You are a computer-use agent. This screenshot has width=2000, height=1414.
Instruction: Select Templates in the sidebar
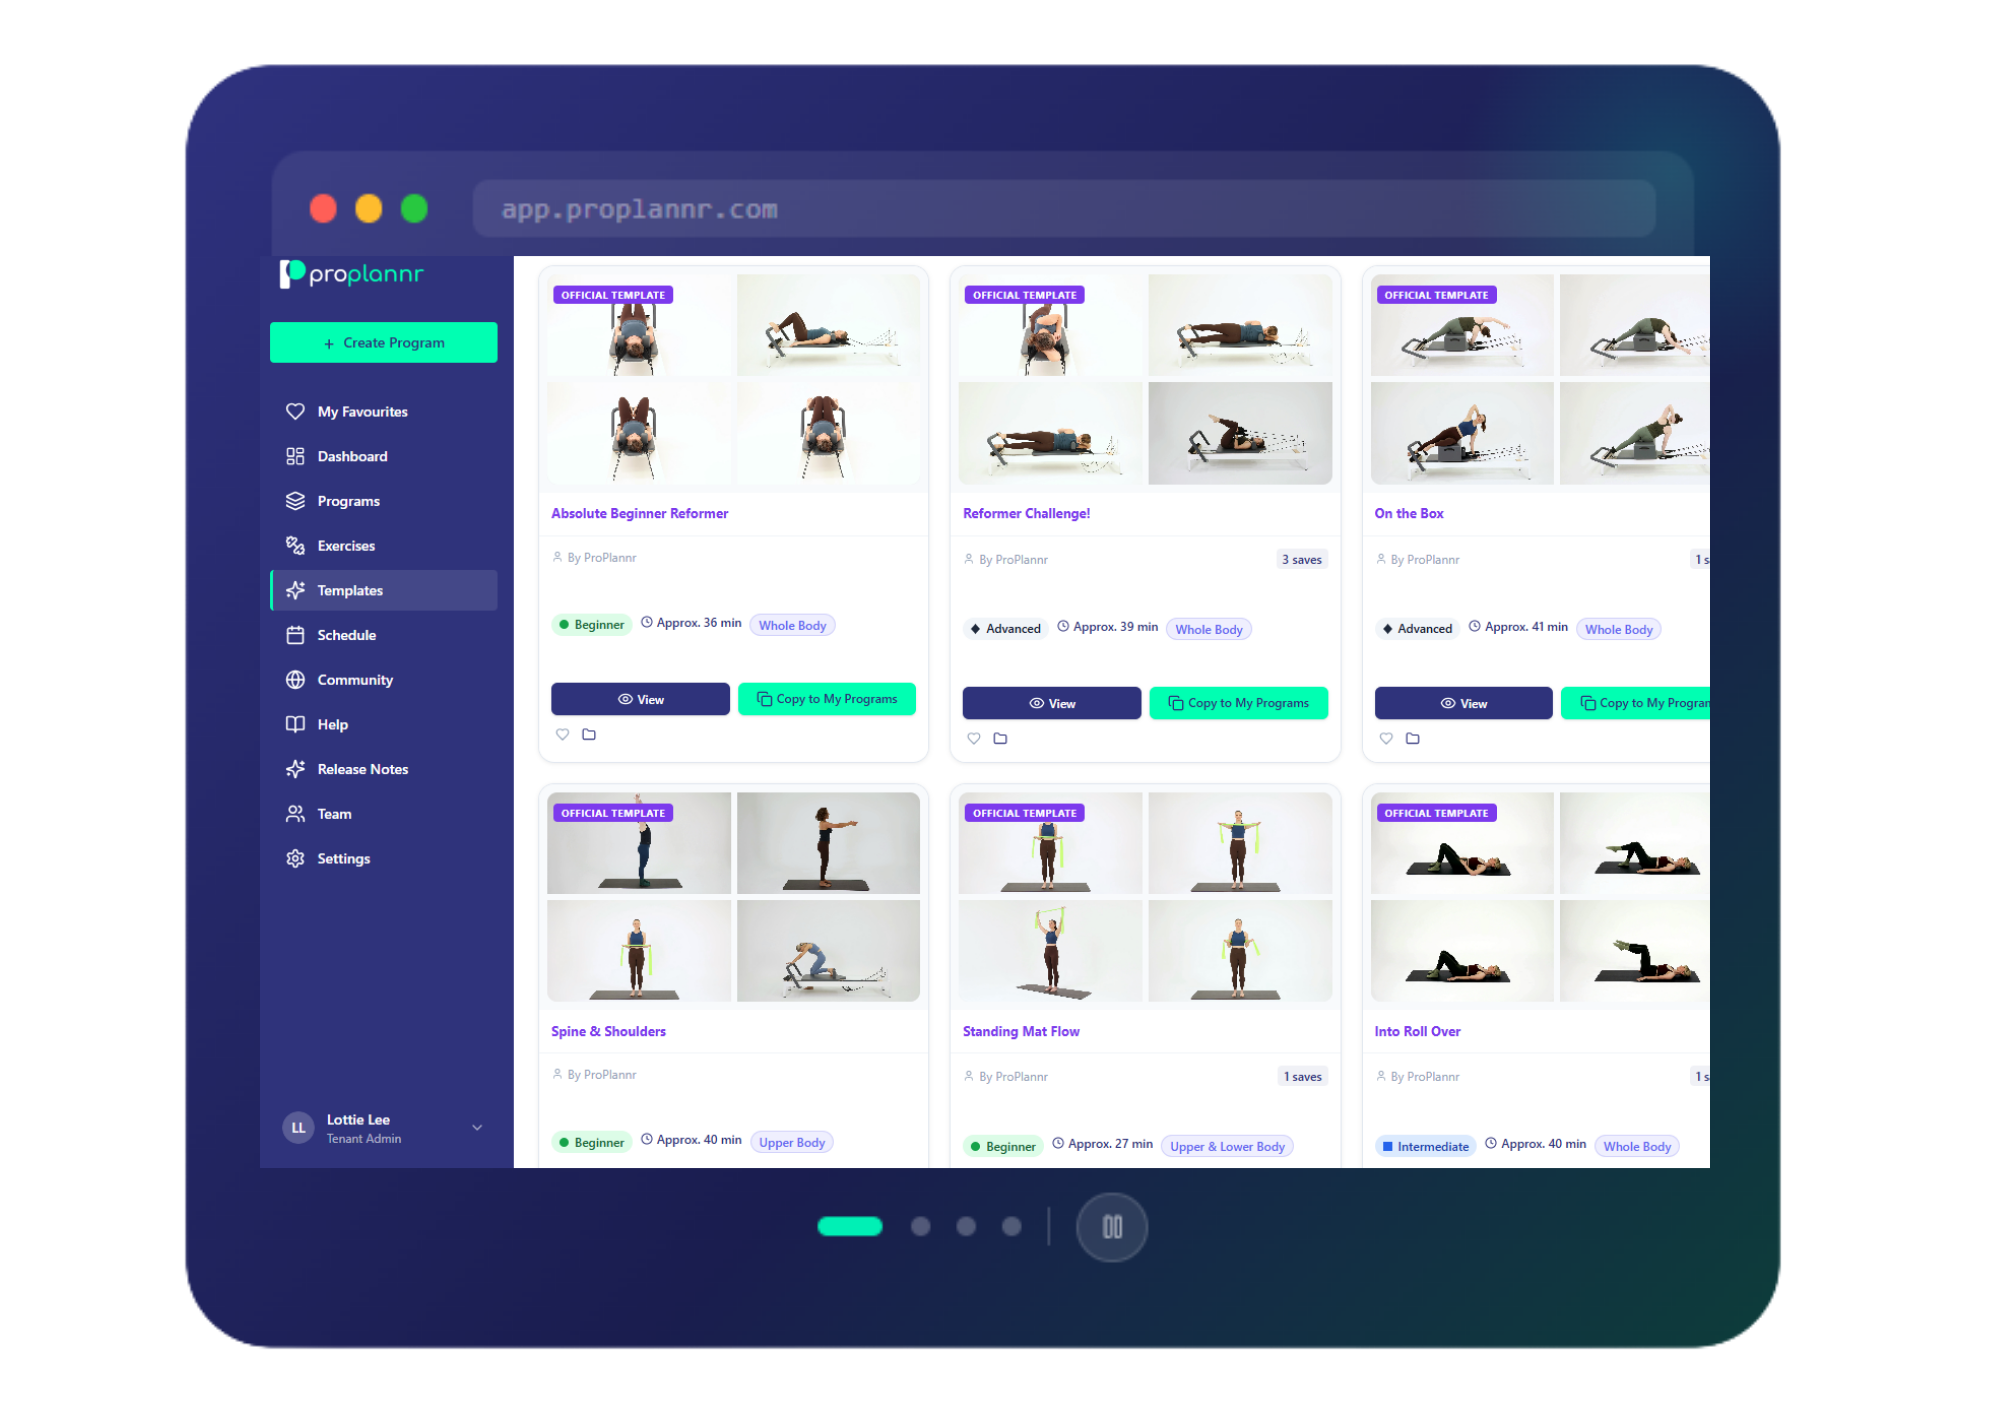383,590
